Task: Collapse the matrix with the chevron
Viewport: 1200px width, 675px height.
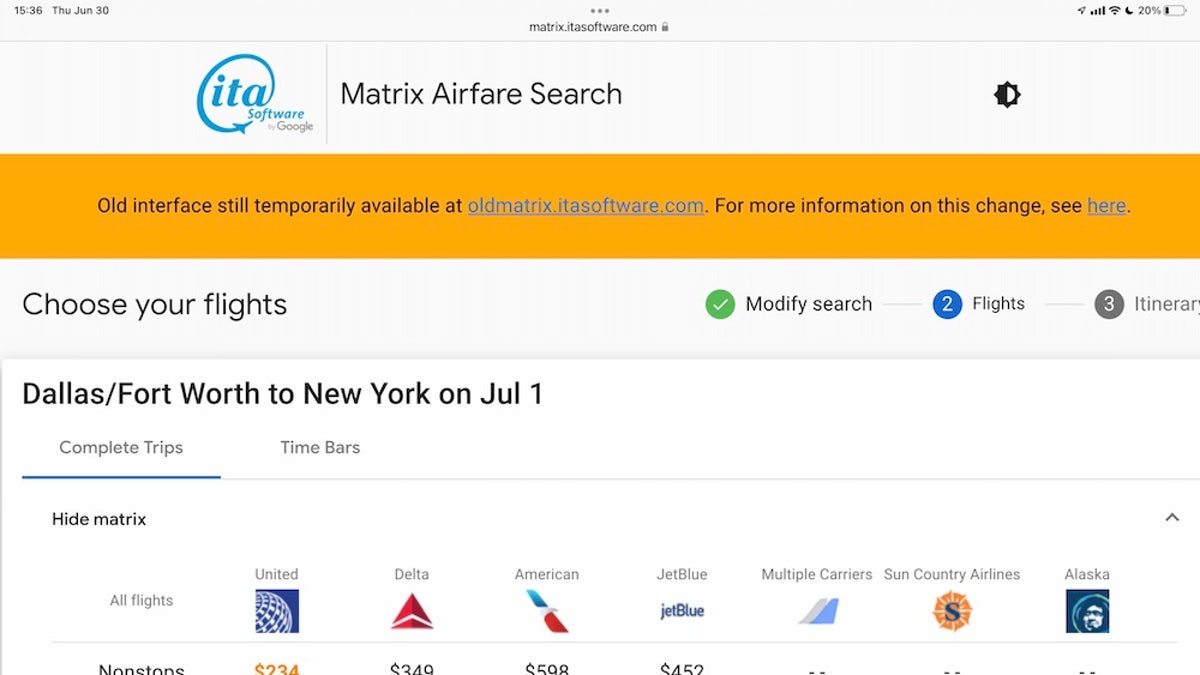Action: pos(1172,518)
